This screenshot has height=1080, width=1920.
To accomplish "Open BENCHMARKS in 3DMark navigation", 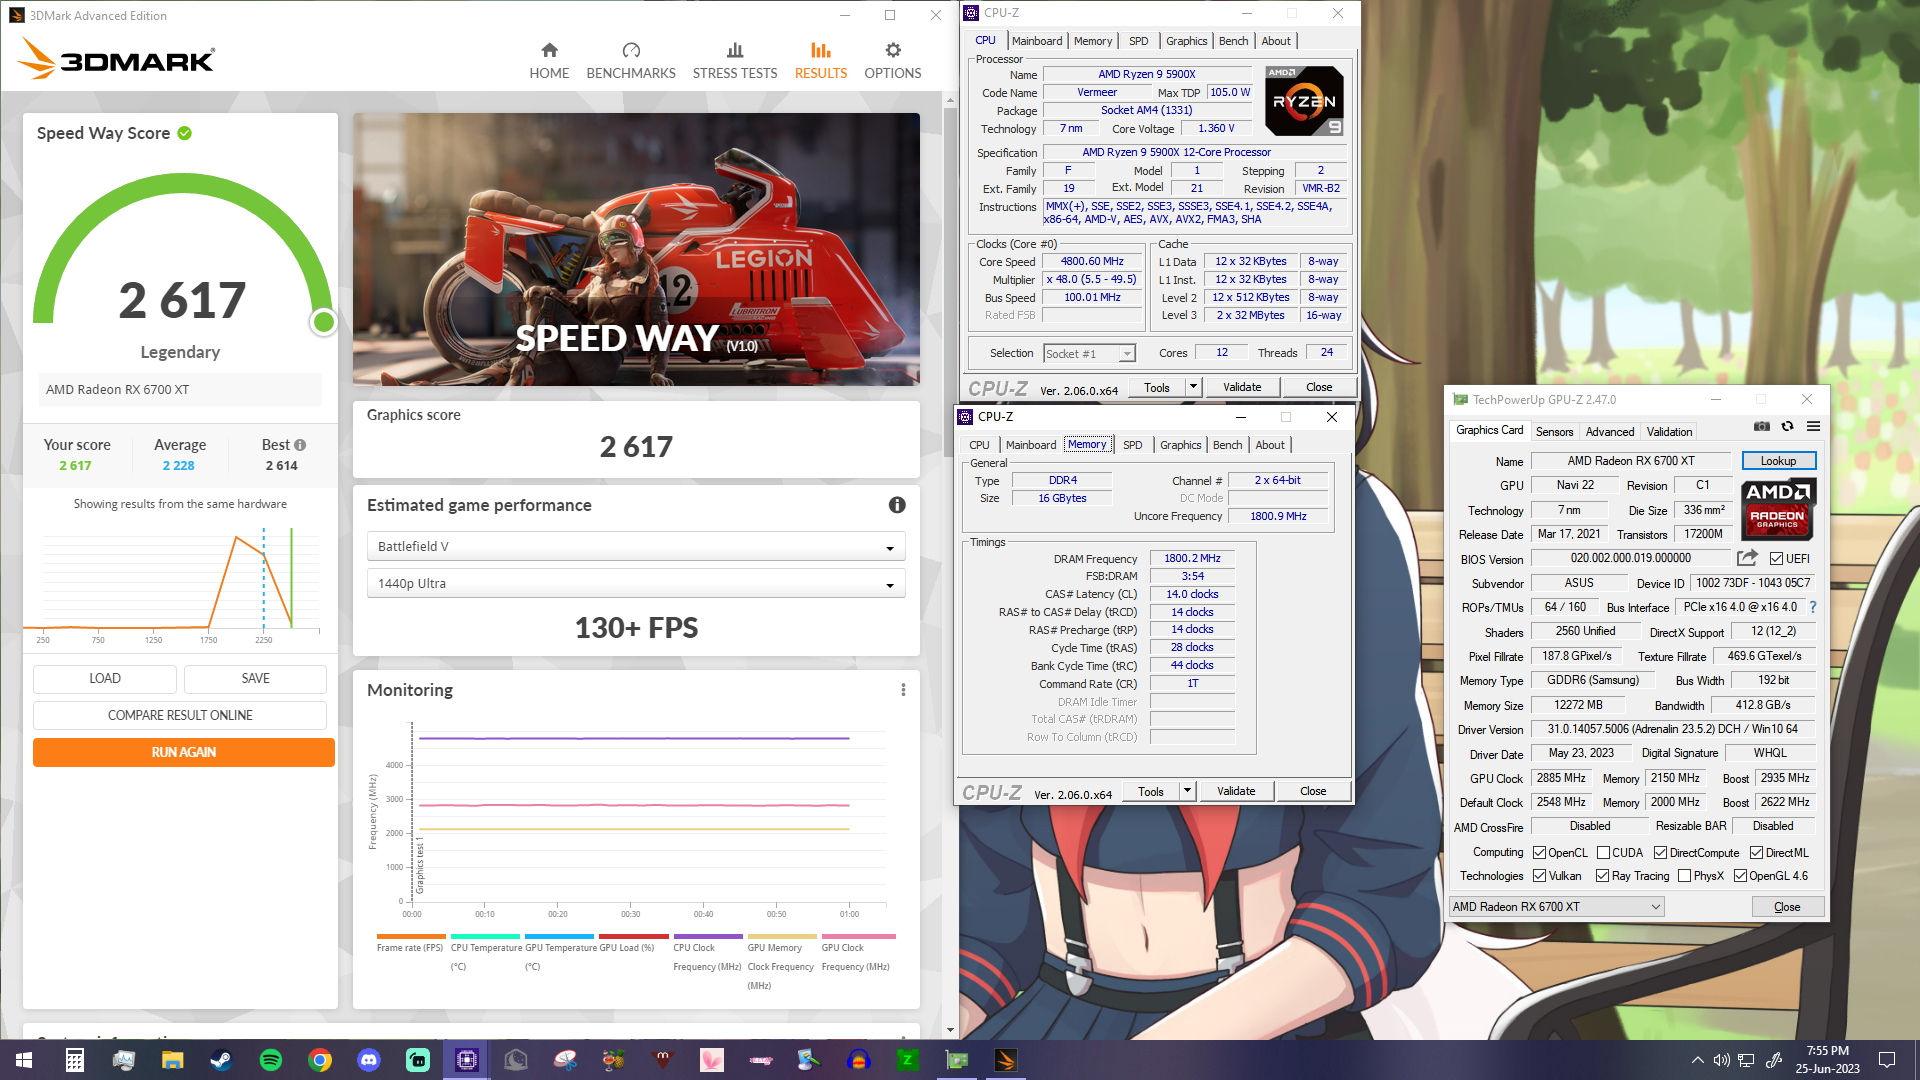I will [631, 61].
